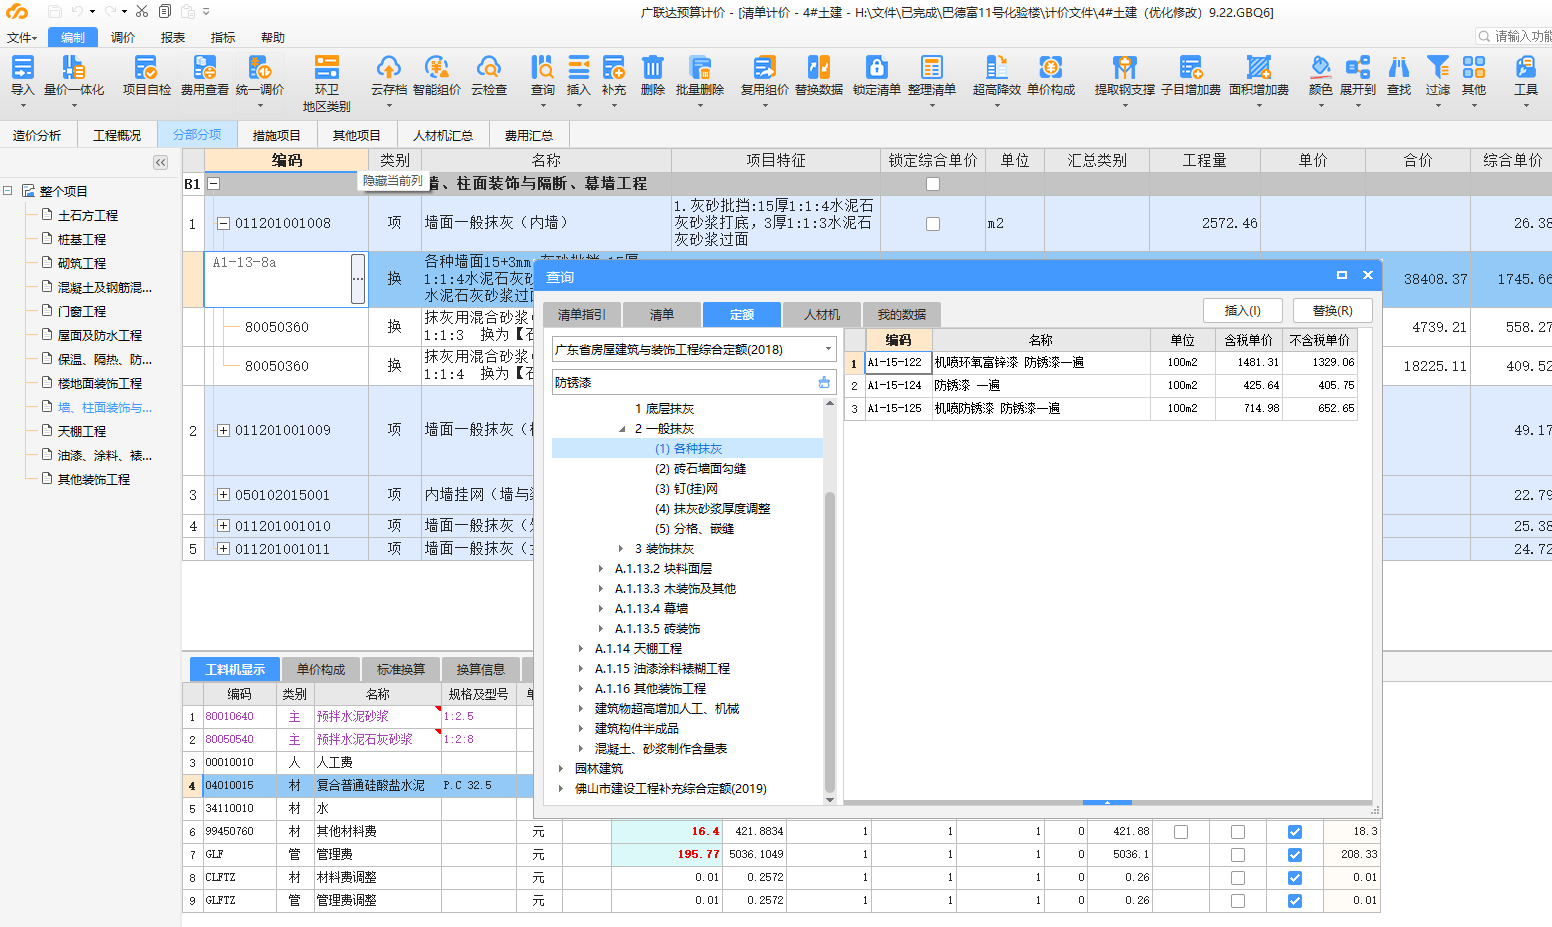Click the 插入(I) button in query dialog

pyautogui.click(x=1243, y=310)
